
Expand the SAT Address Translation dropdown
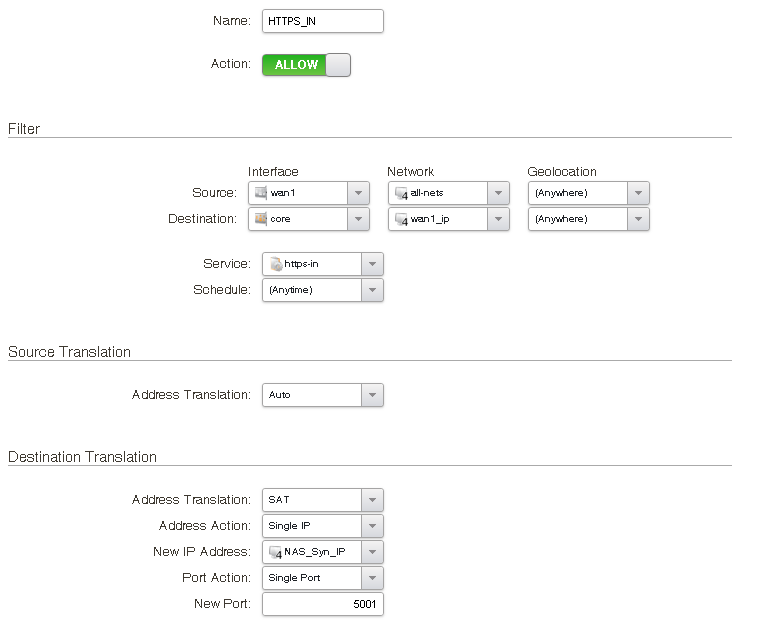point(372,500)
